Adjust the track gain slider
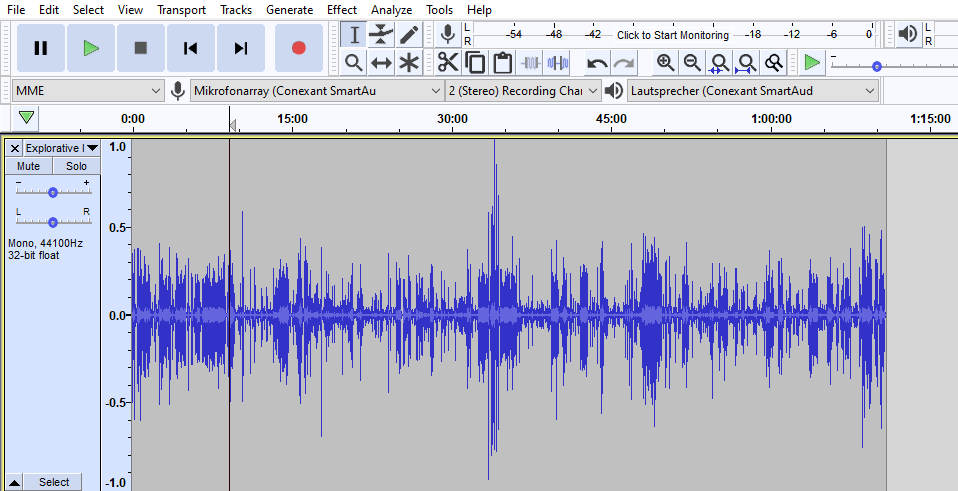This screenshot has width=958, height=491. tap(53, 192)
